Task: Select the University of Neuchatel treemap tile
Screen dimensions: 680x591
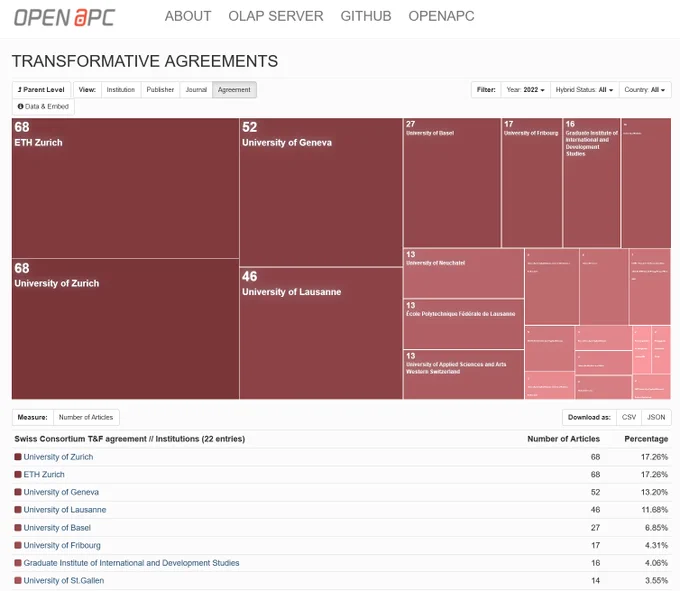Action: pos(464,273)
